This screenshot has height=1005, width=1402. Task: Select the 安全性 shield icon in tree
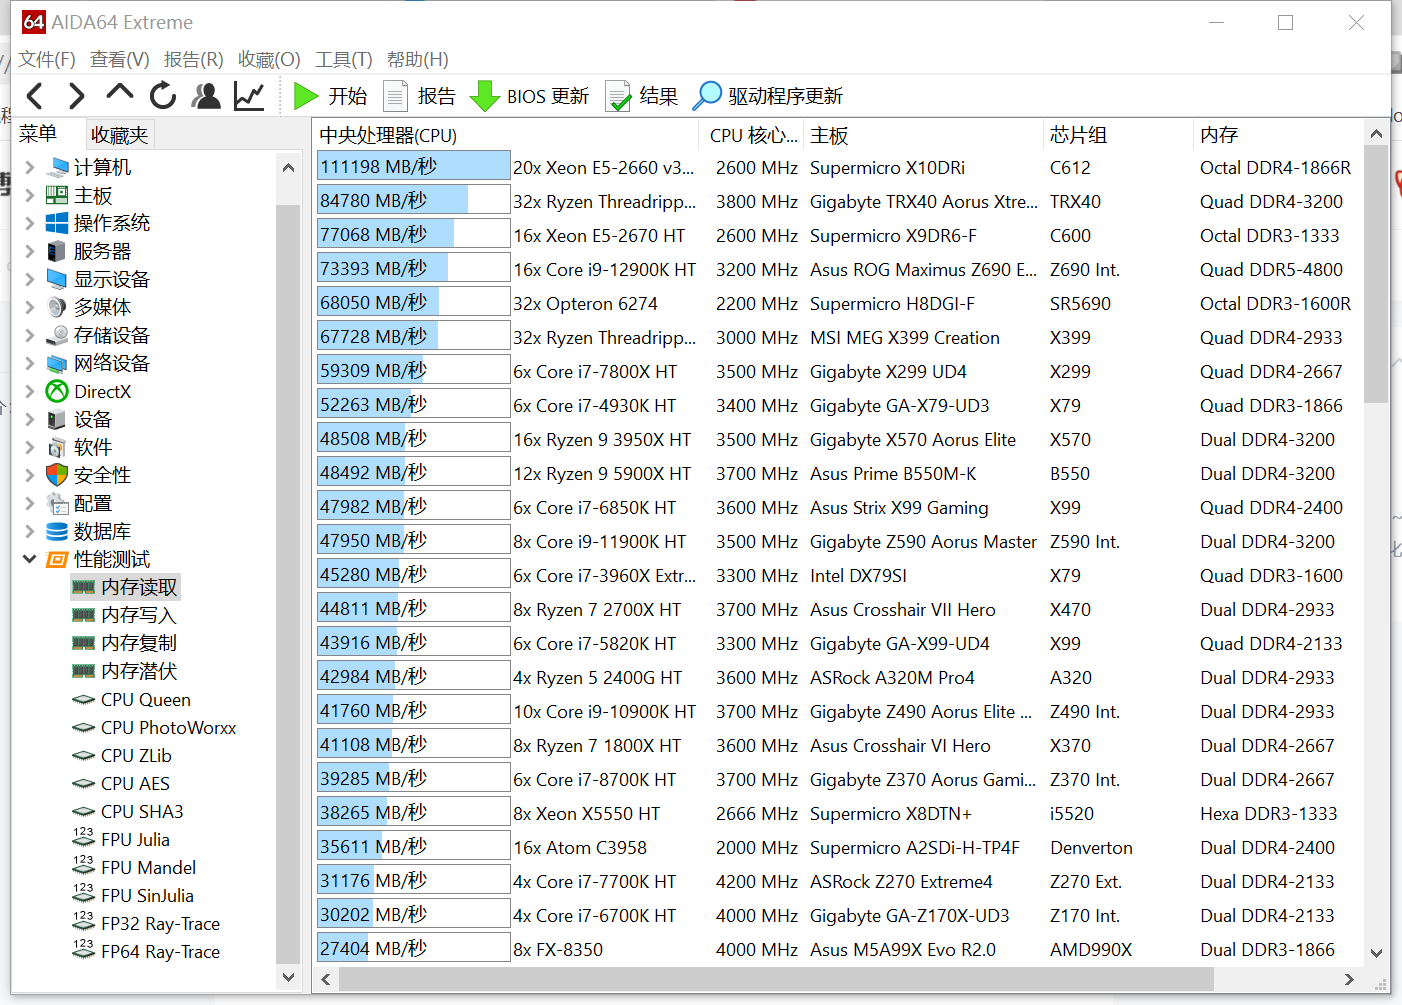[57, 475]
